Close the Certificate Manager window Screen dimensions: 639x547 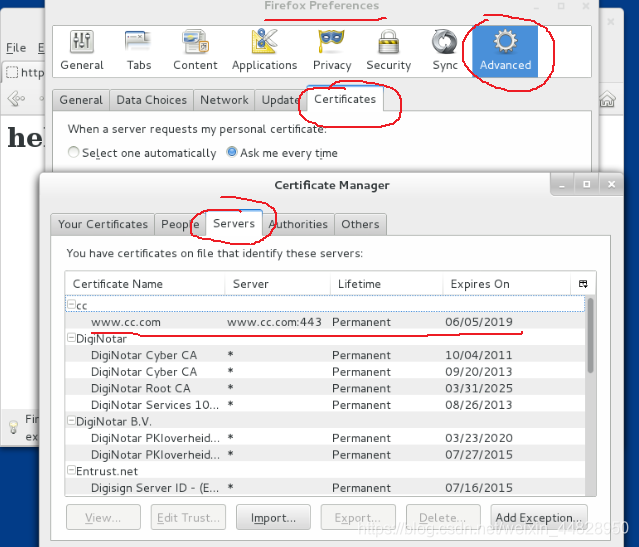pyautogui.click(x=611, y=185)
